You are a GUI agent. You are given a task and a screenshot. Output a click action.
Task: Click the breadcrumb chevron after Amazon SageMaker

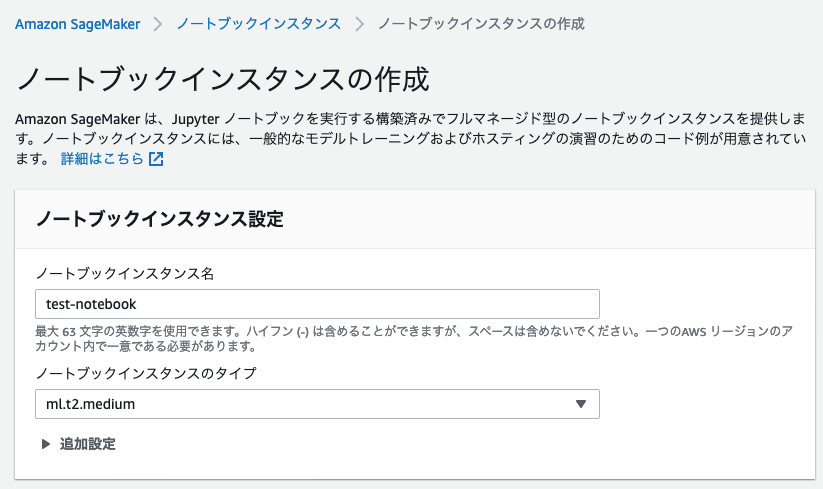coord(157,24)
